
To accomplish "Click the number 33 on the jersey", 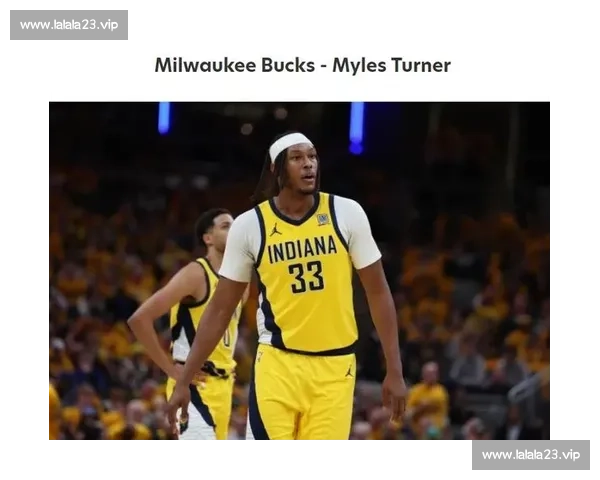I will click(306, 277).
